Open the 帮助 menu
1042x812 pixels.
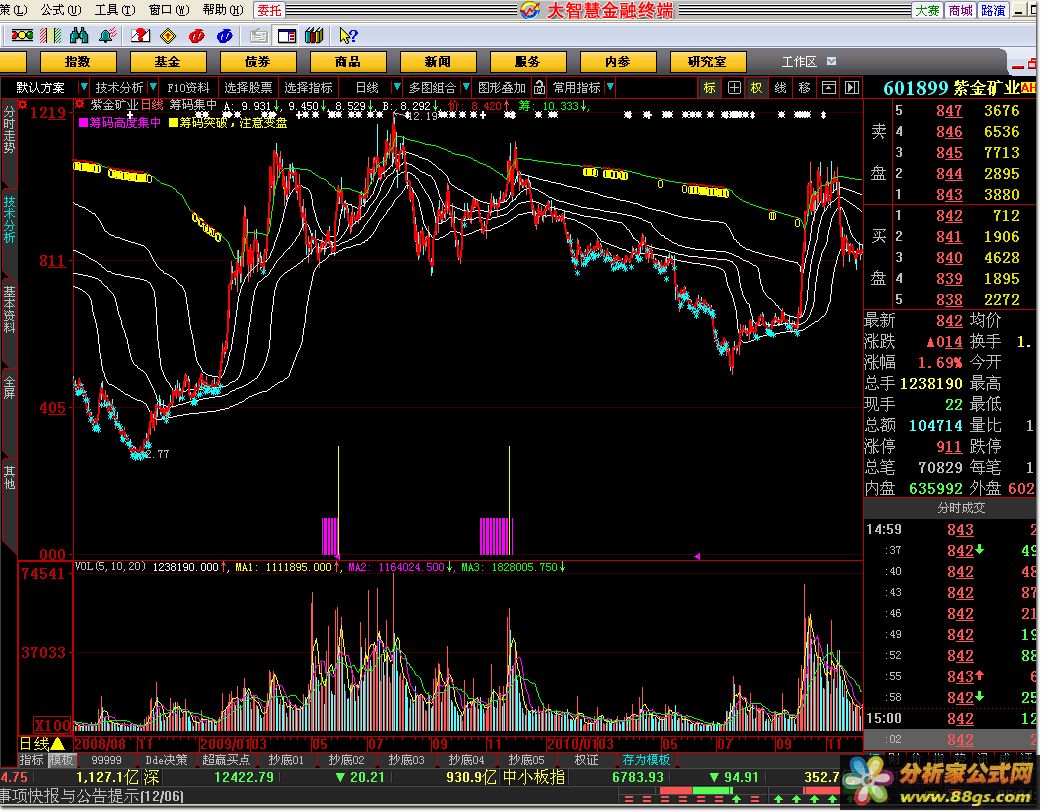coord(223,9)
